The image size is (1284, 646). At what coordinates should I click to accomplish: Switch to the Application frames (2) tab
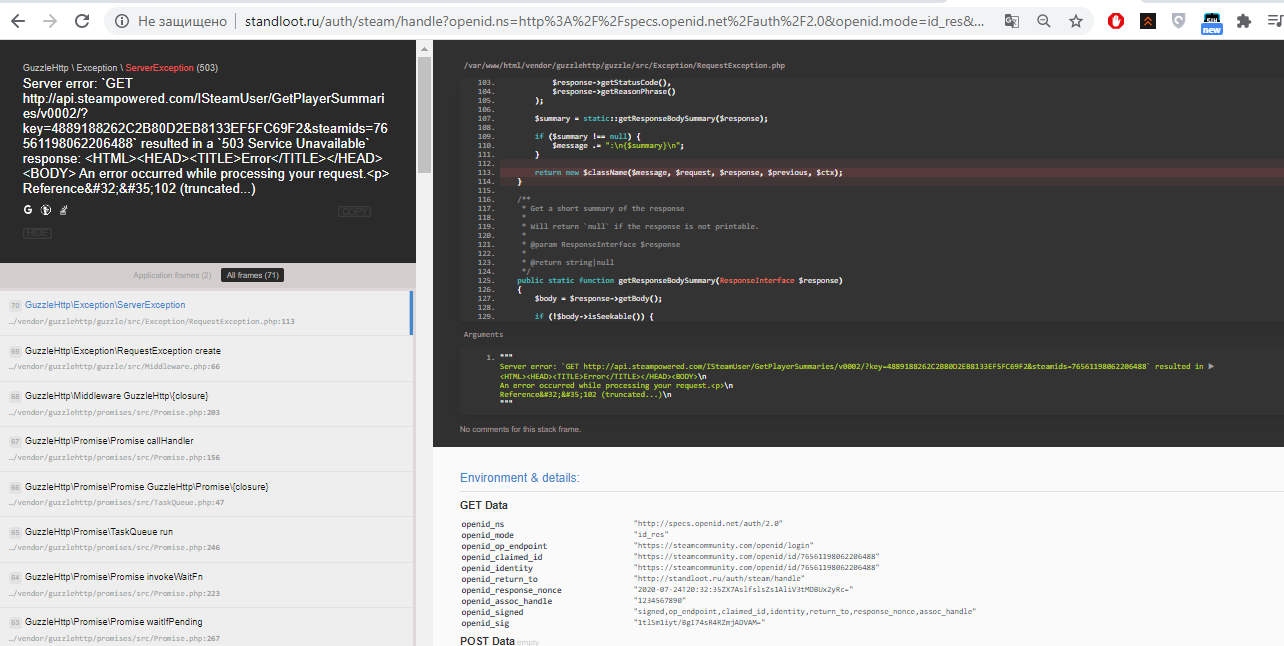point(172,275)
